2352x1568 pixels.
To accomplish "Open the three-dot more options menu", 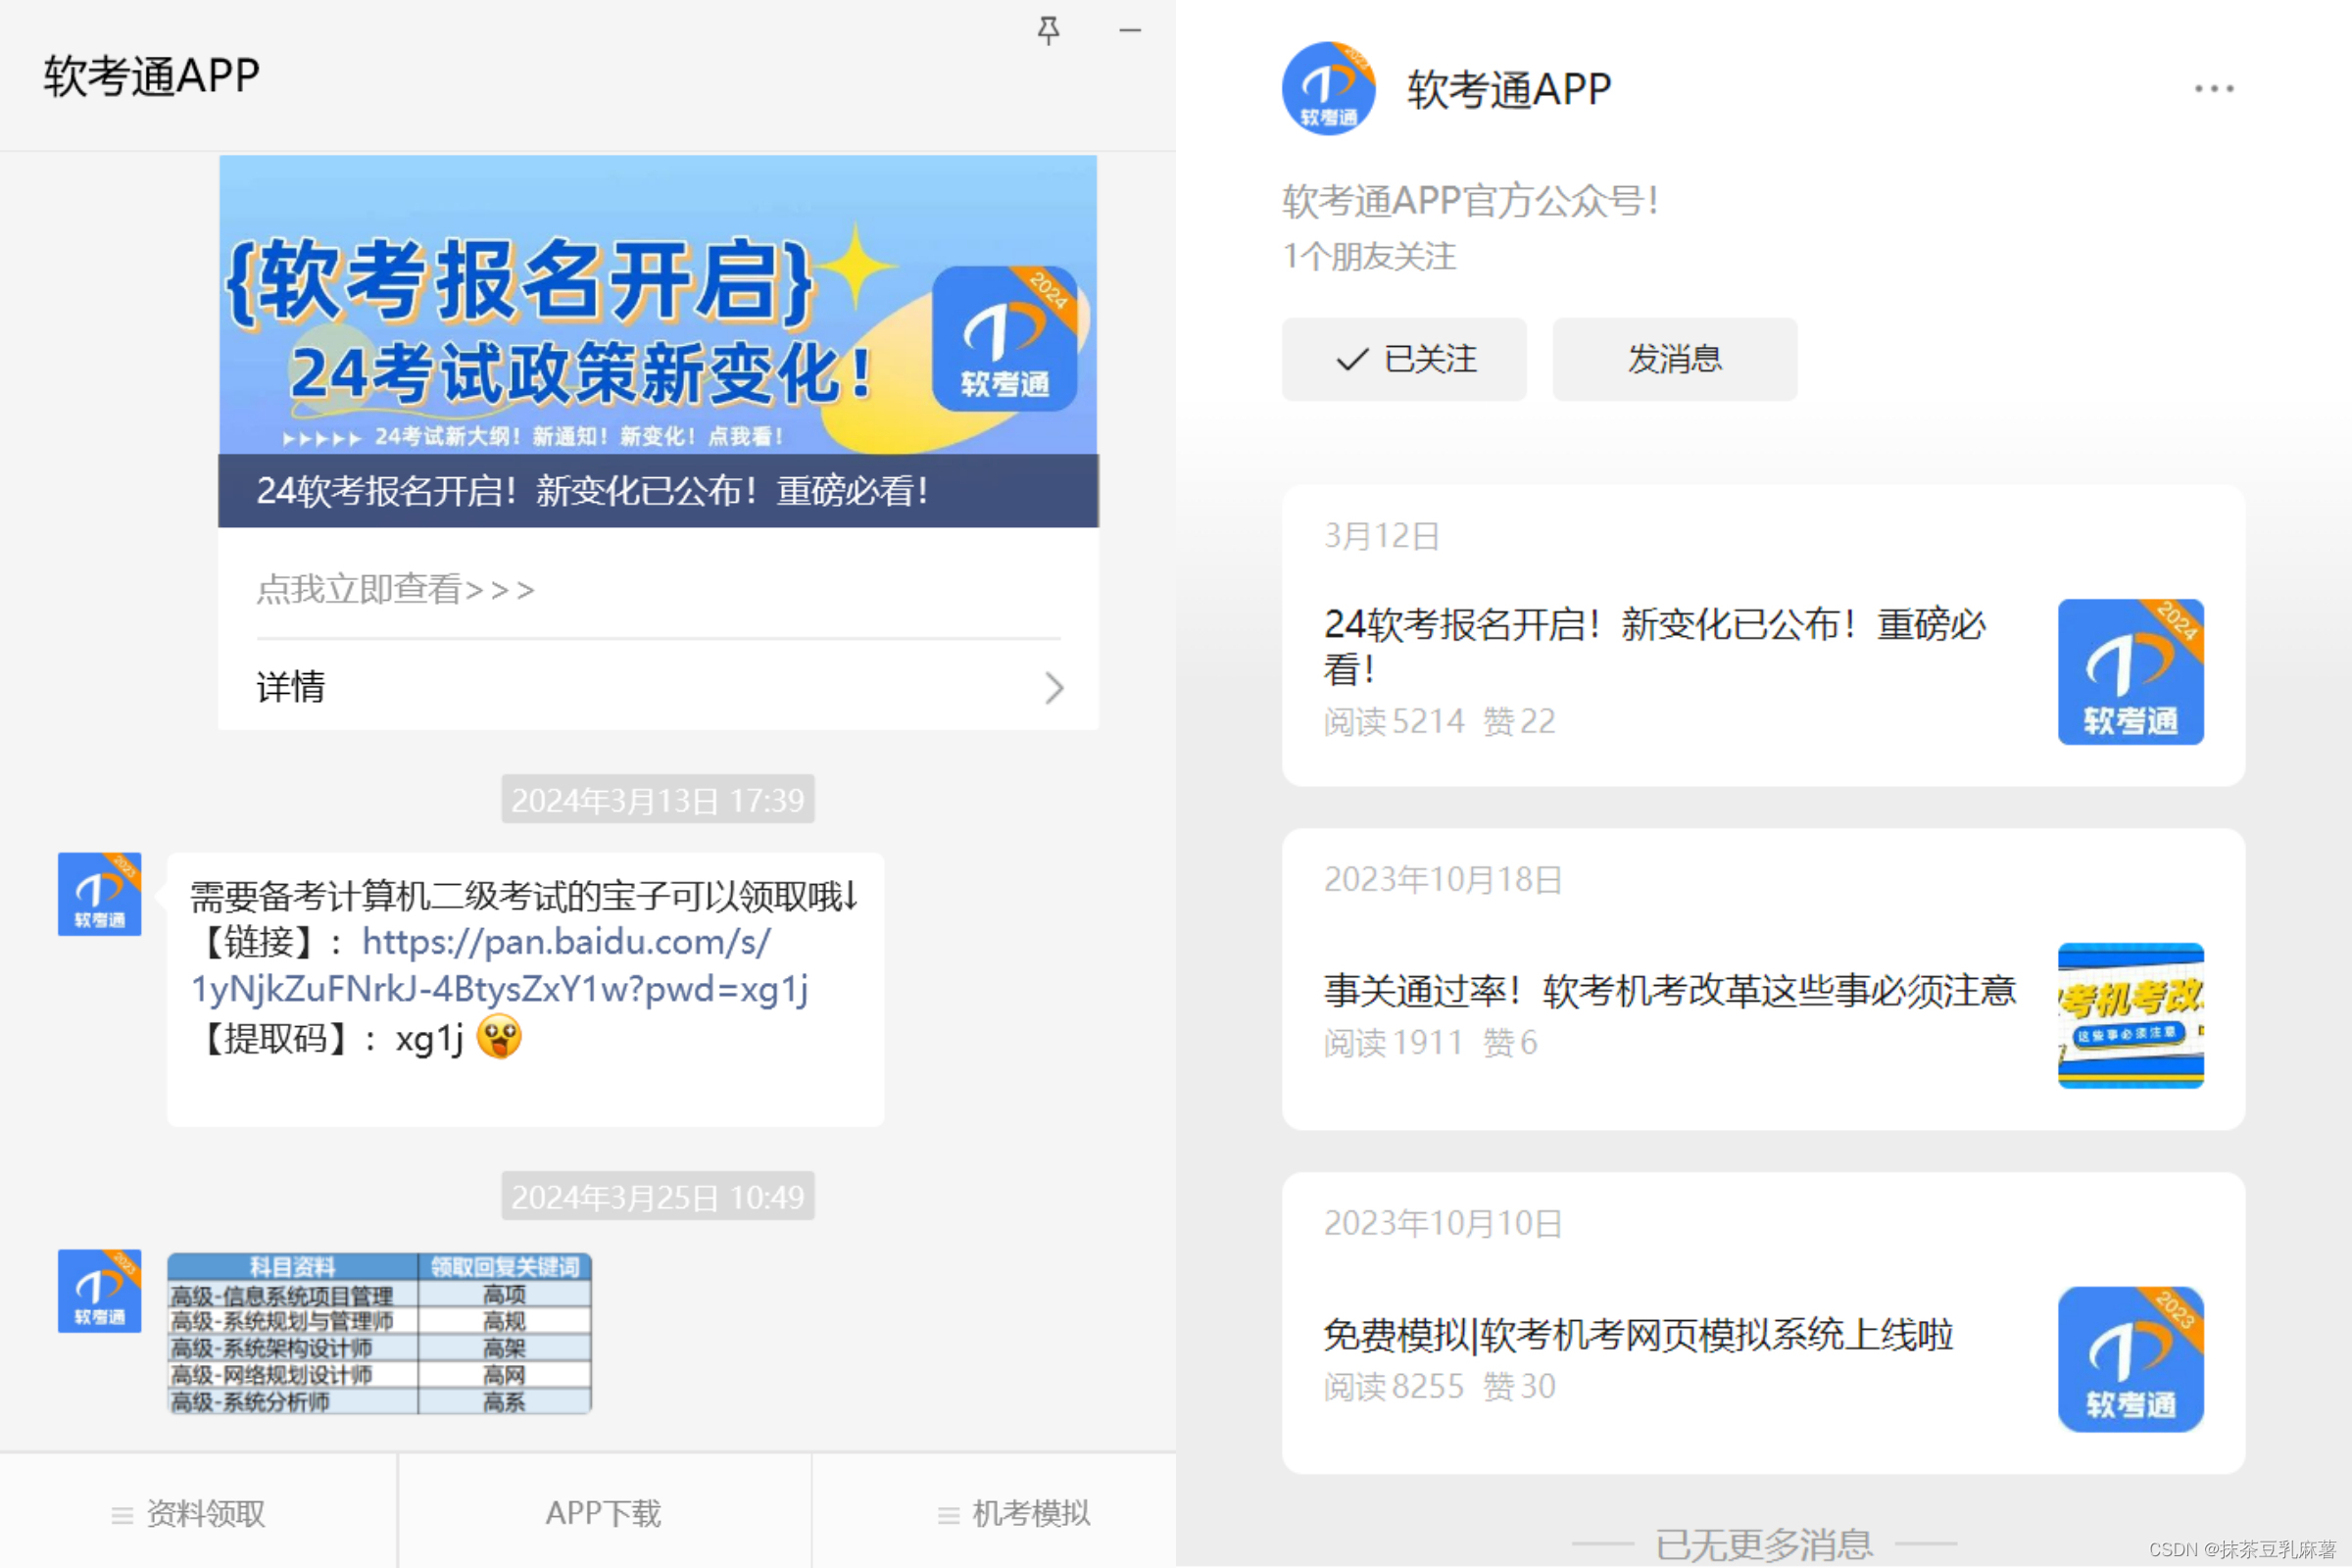I will click(2213, 89).
